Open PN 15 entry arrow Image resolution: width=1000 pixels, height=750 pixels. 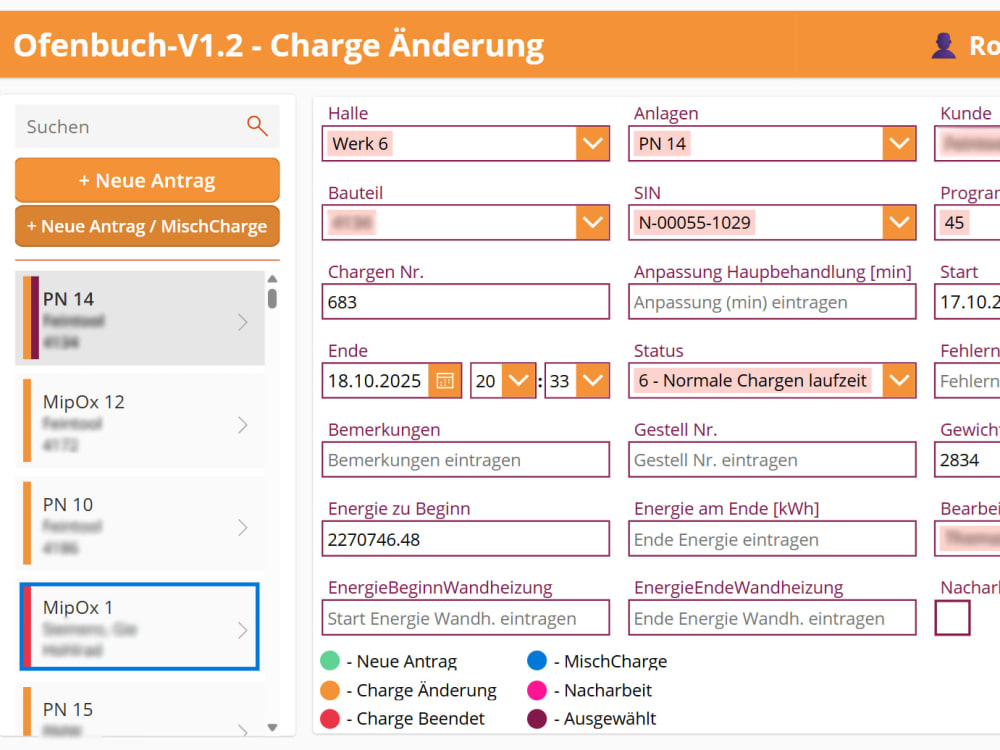pyautogui.click(x=242, y=729)
